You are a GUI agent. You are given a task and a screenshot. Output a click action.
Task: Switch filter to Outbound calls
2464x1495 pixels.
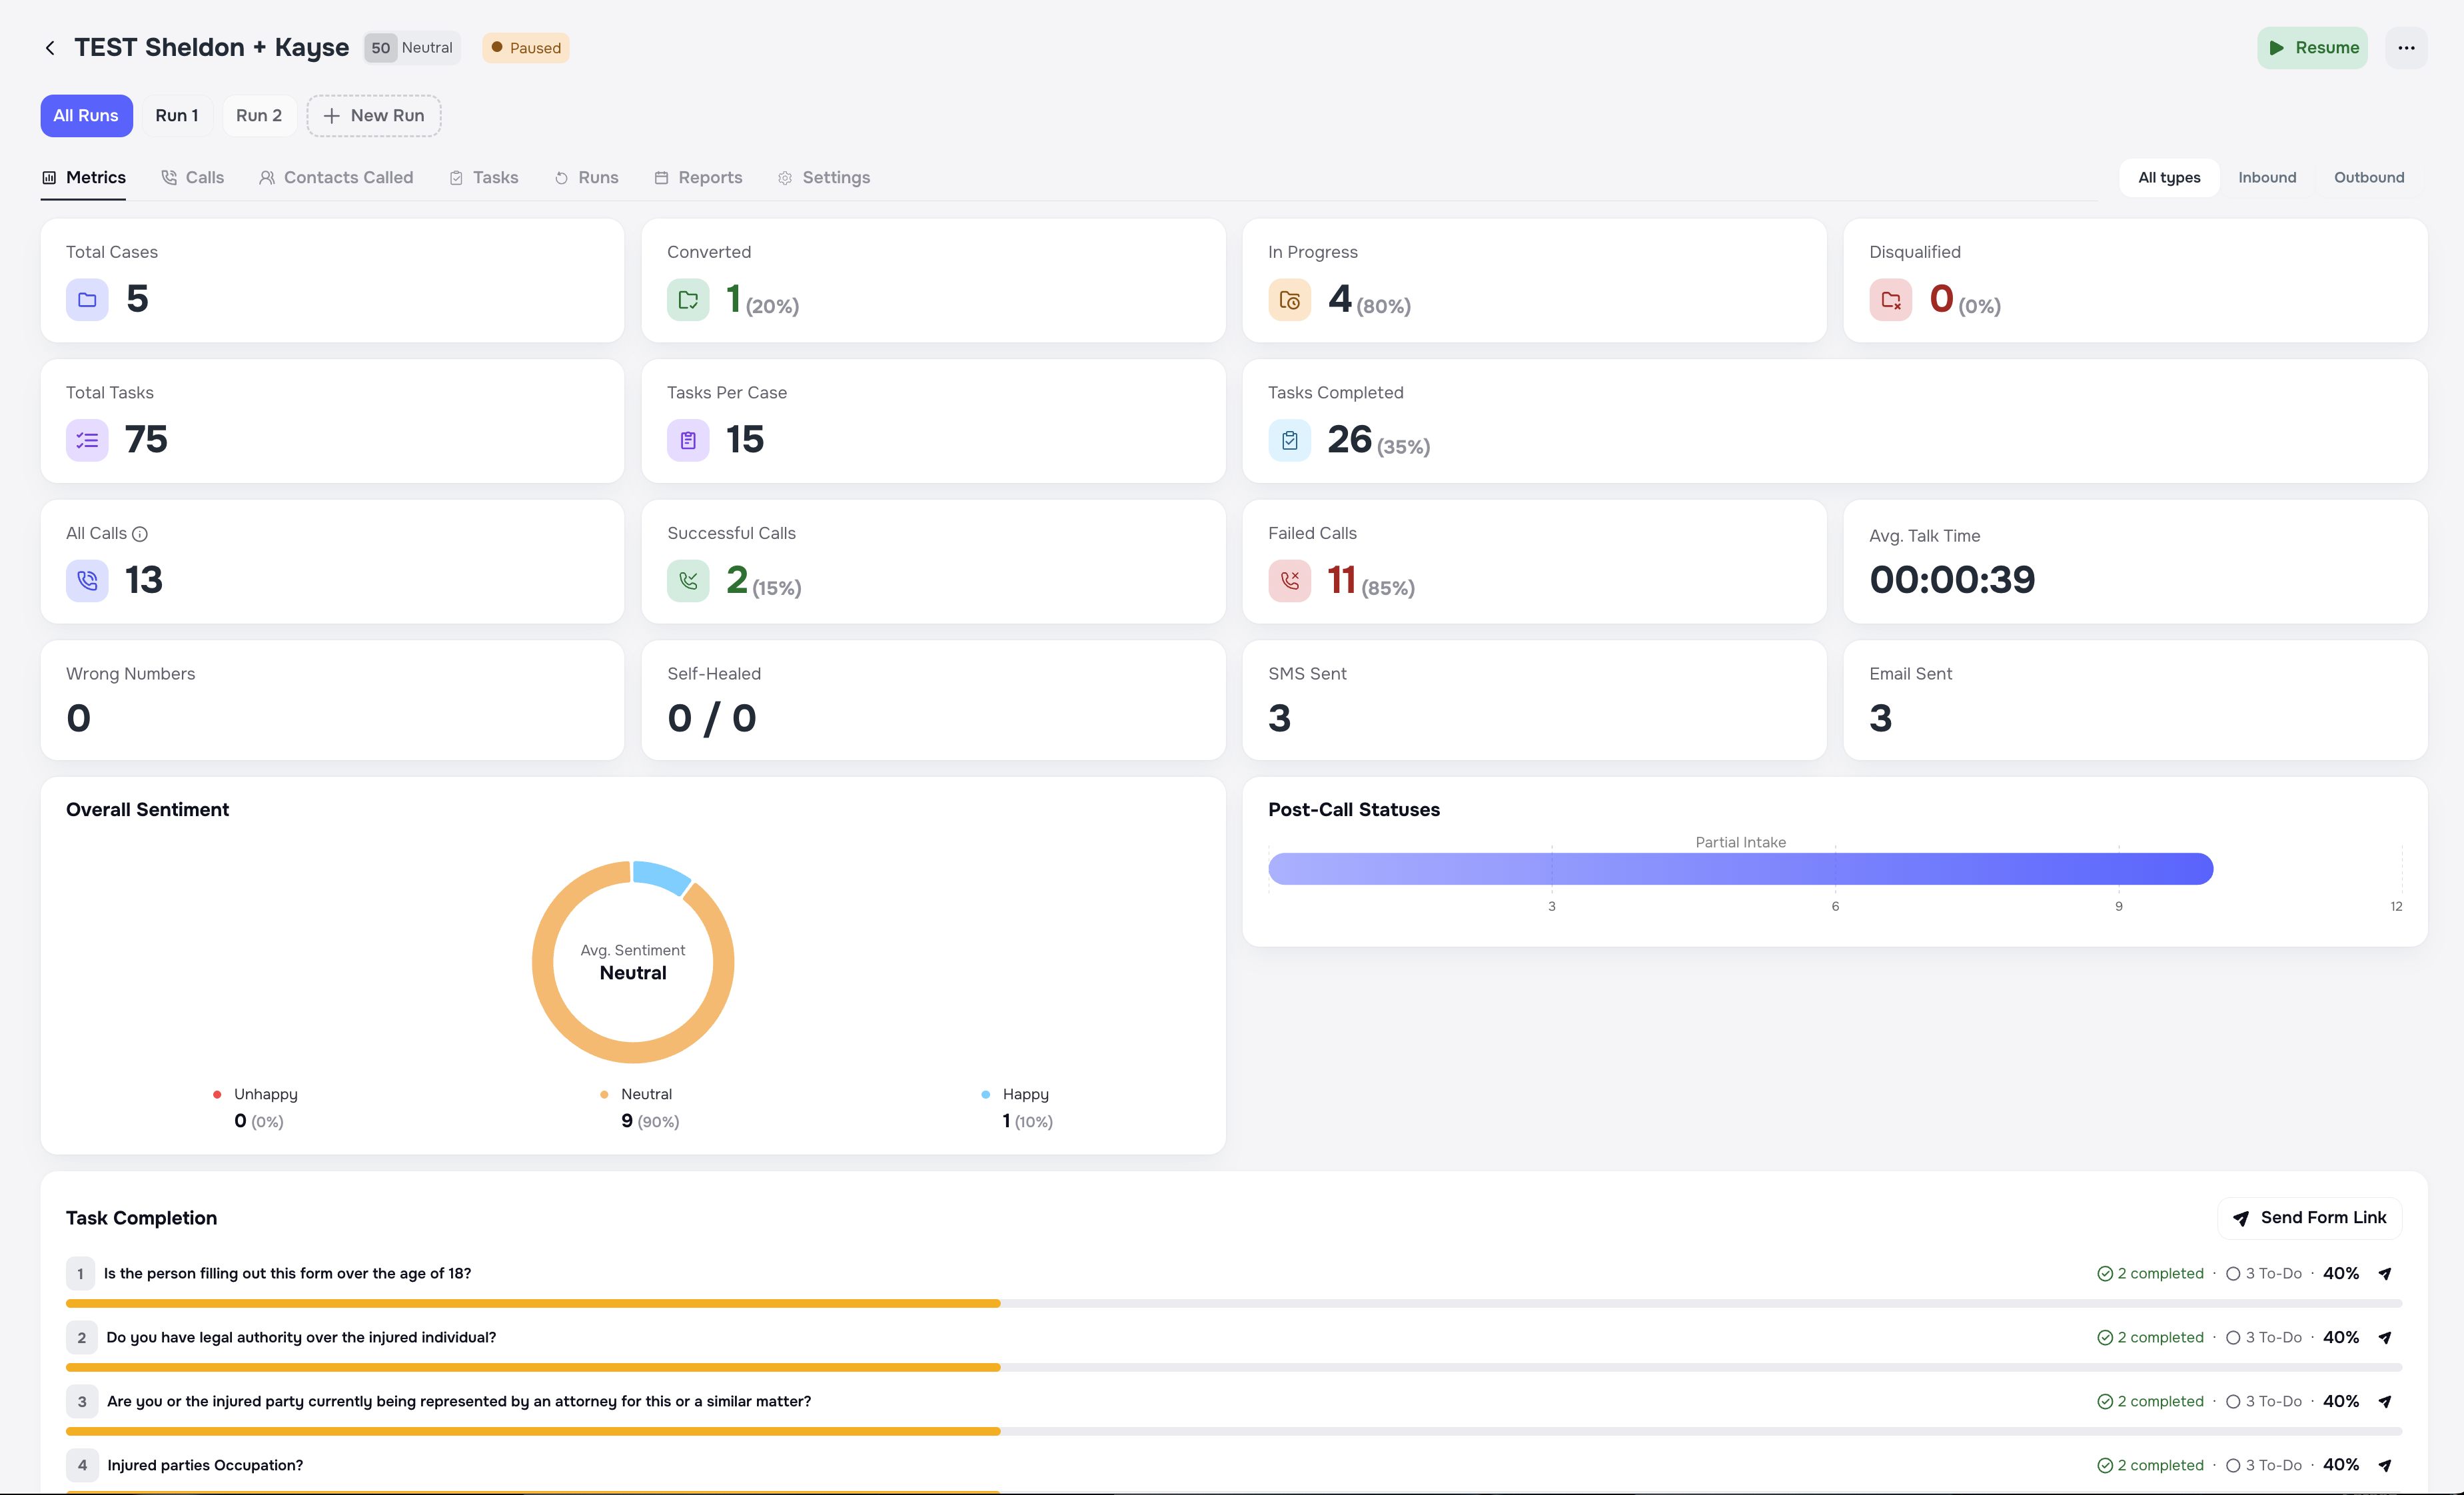coord(2369,177)
